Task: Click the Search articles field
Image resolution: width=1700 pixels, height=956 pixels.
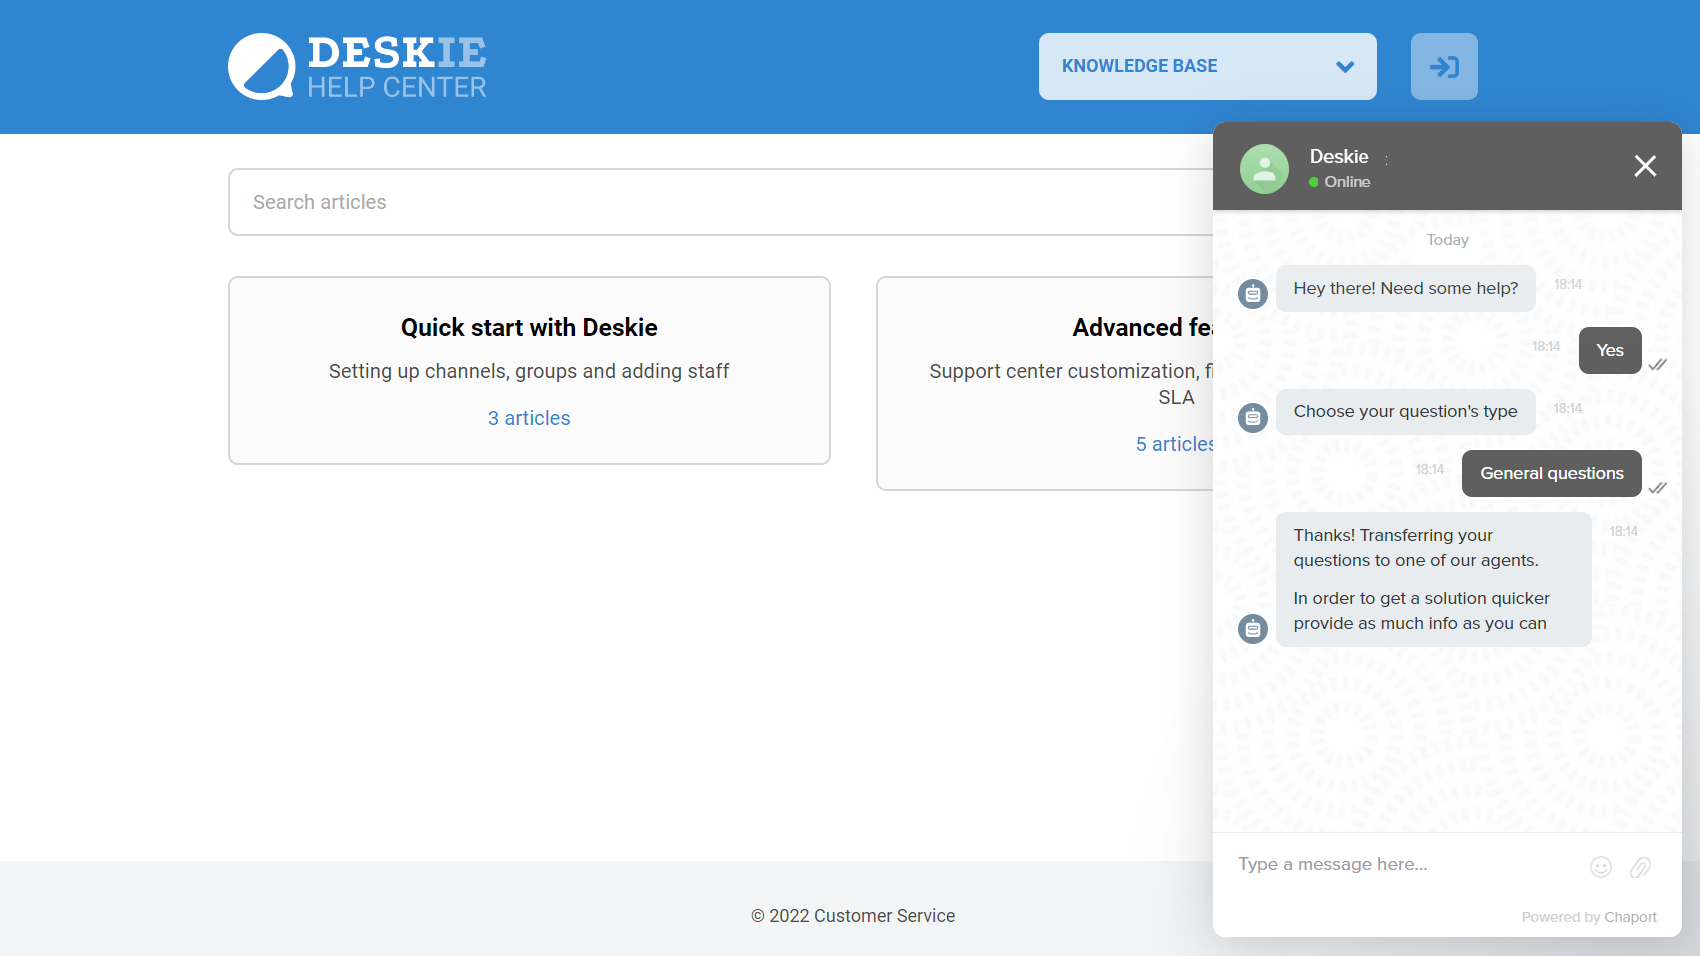Action: click(x=720, y=202)
